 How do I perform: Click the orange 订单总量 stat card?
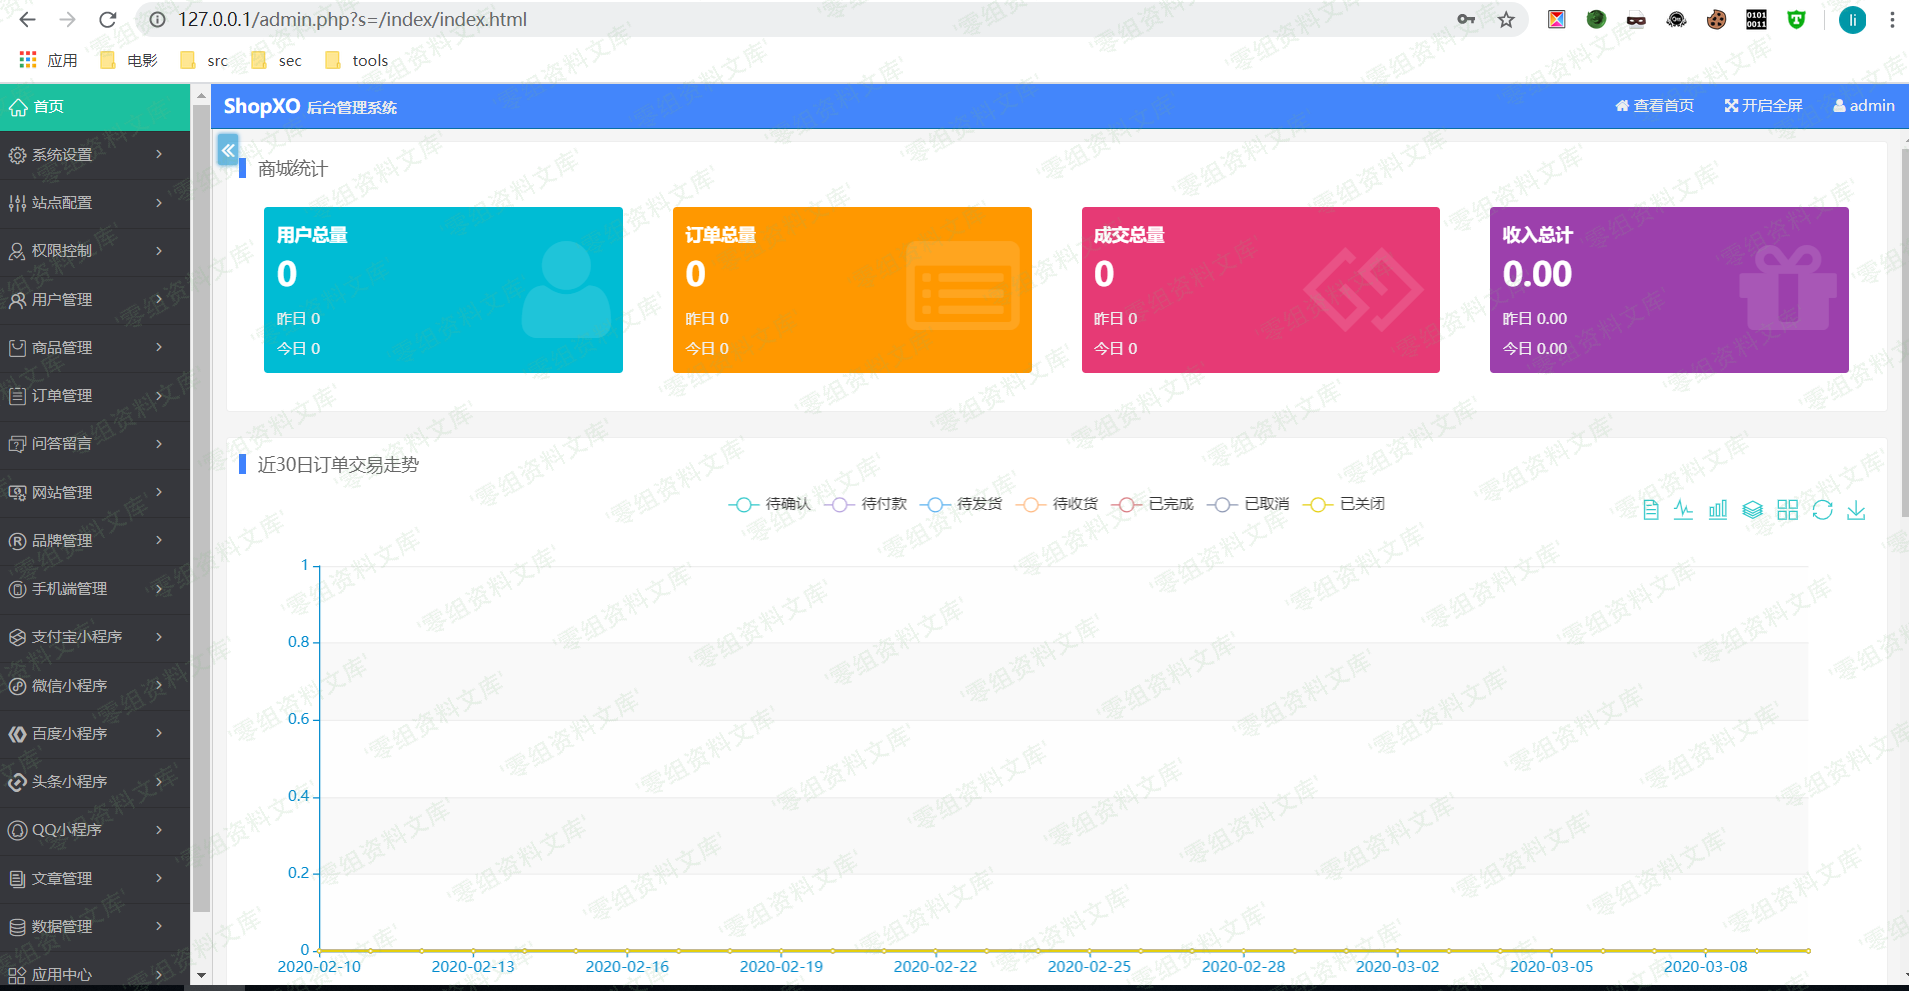click(851, 290)
